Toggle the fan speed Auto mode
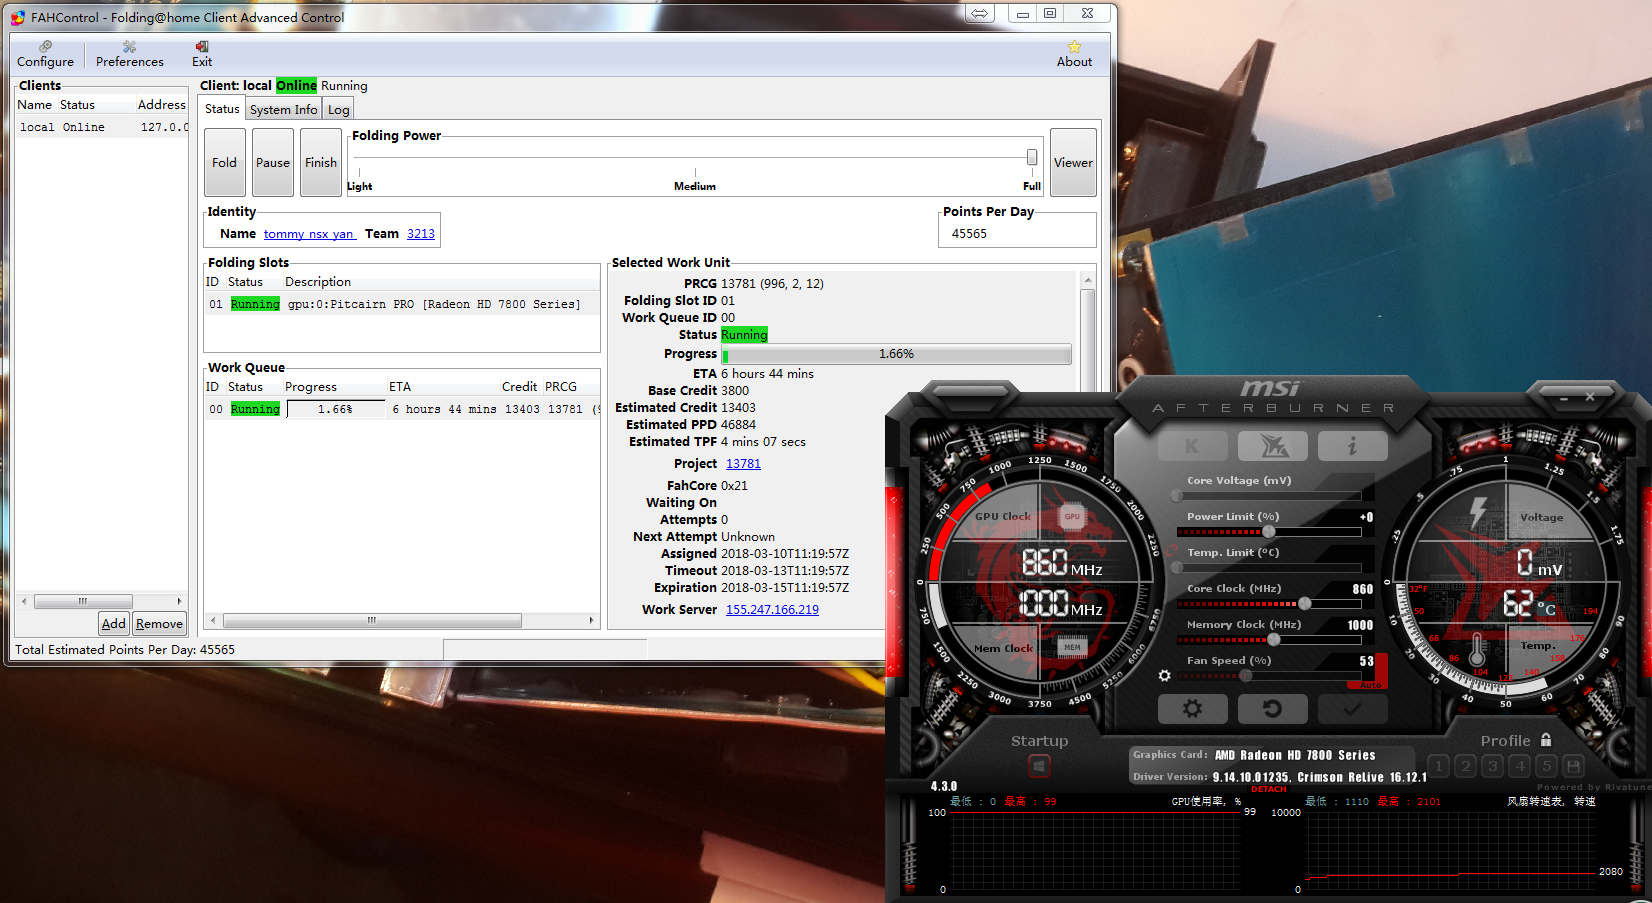Viewport: 1652px width, 903px height. tap(1369, 685)
